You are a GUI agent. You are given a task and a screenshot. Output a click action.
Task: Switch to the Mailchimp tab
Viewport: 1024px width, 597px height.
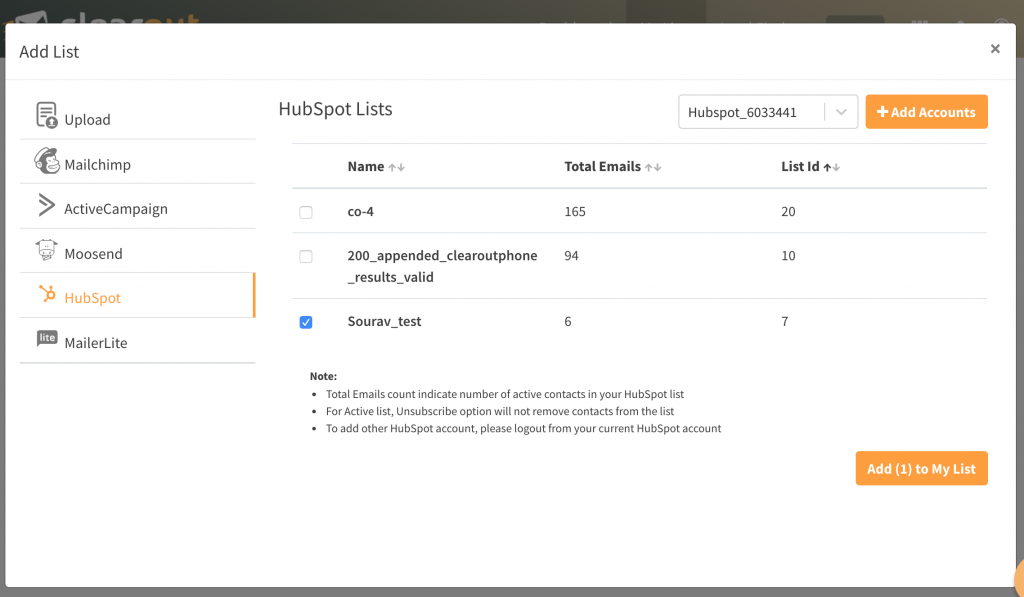[137, 162]
